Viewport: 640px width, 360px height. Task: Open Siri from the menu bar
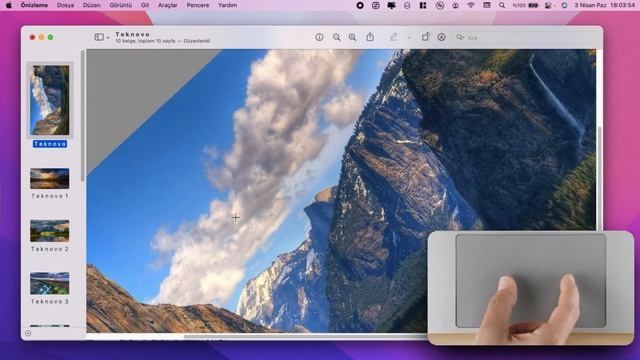coord(564,5)
